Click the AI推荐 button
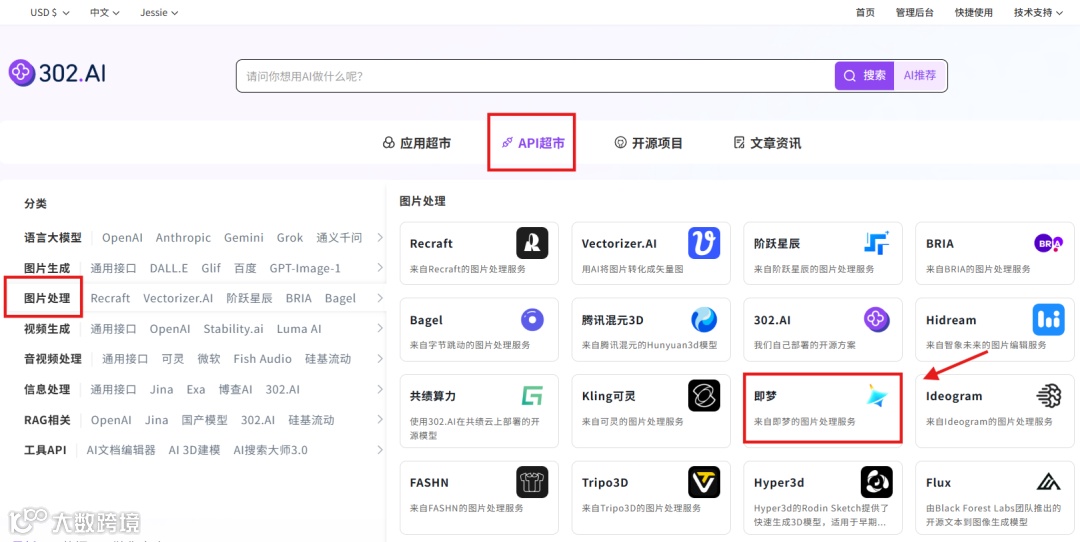The height and width of the screenshot is (542, 1080). [x=920, y=76]
